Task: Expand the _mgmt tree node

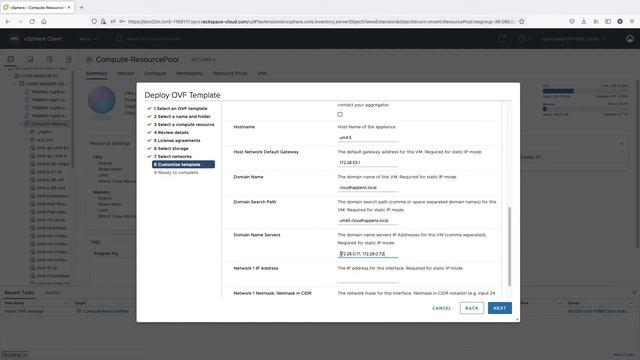Action: [26, 132]
